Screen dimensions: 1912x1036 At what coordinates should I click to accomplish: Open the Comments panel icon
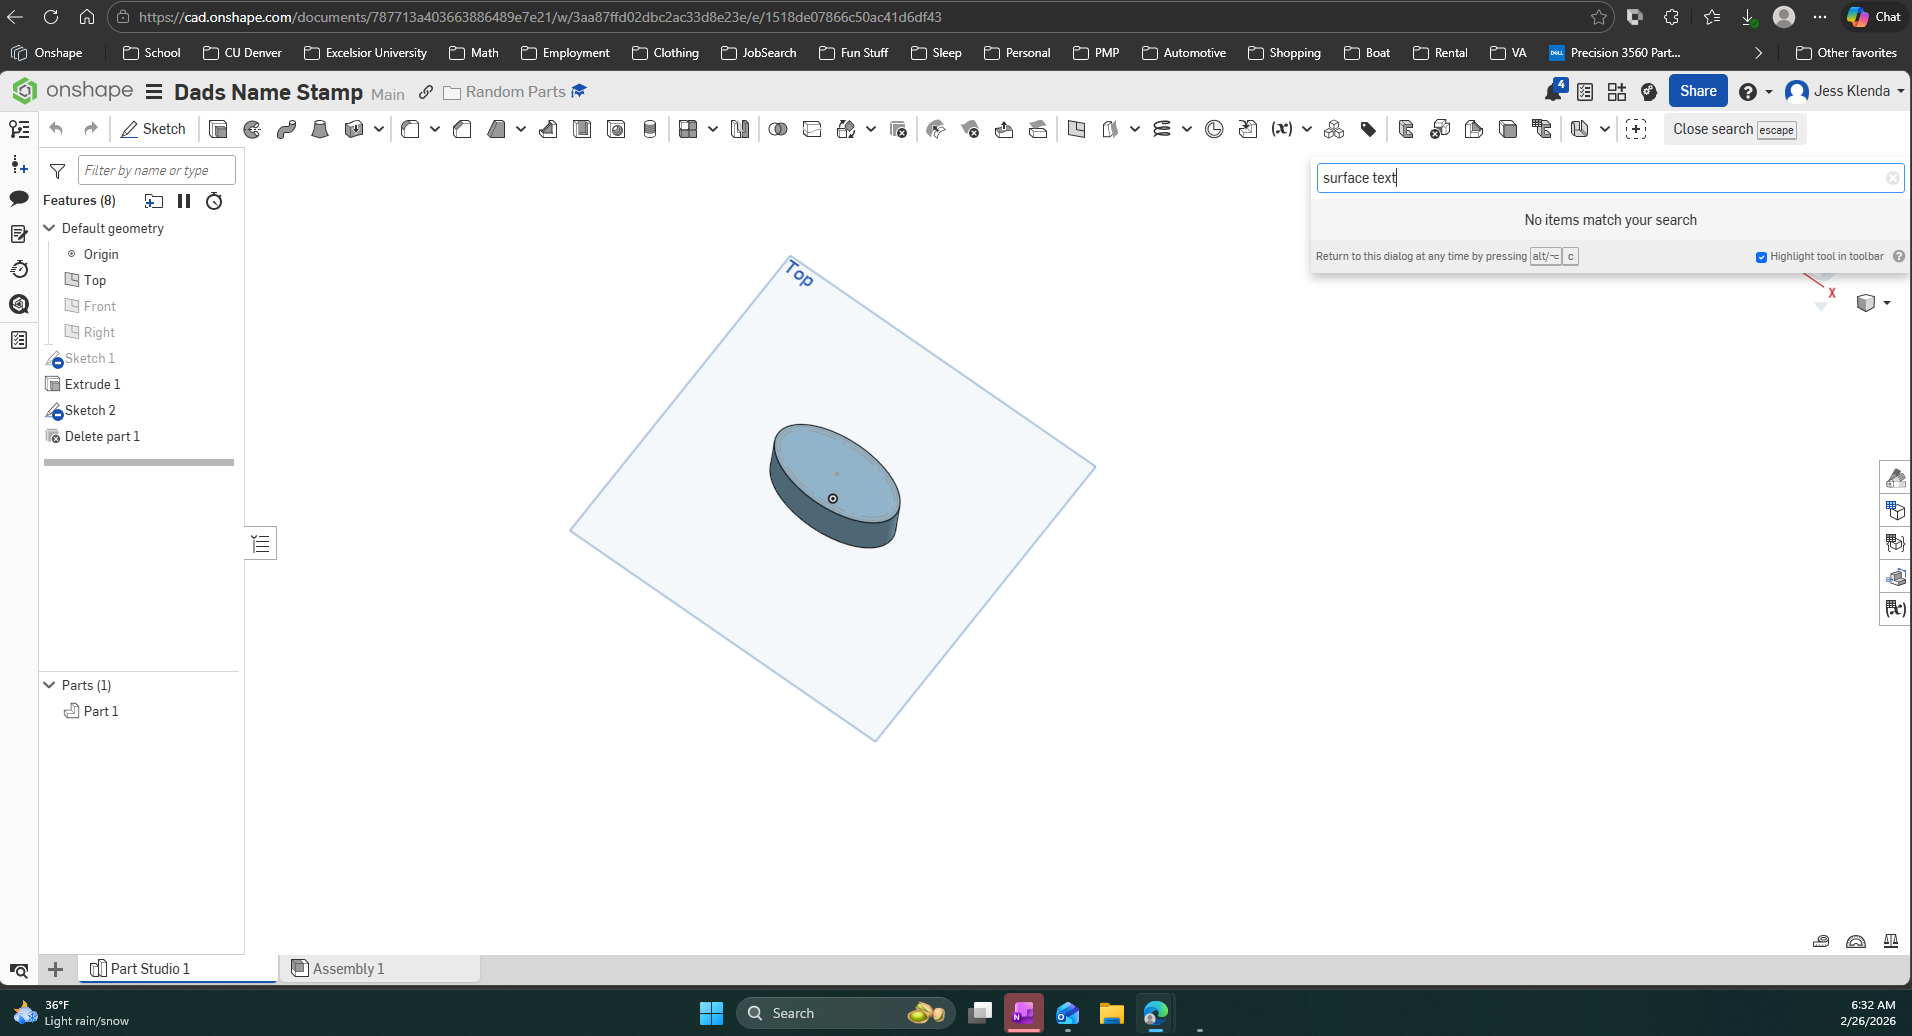19,198
